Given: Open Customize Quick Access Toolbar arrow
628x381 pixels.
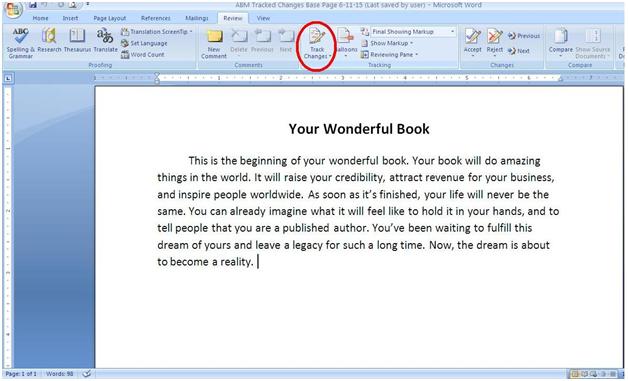Looking at the screenshot, I should (88, 5).
